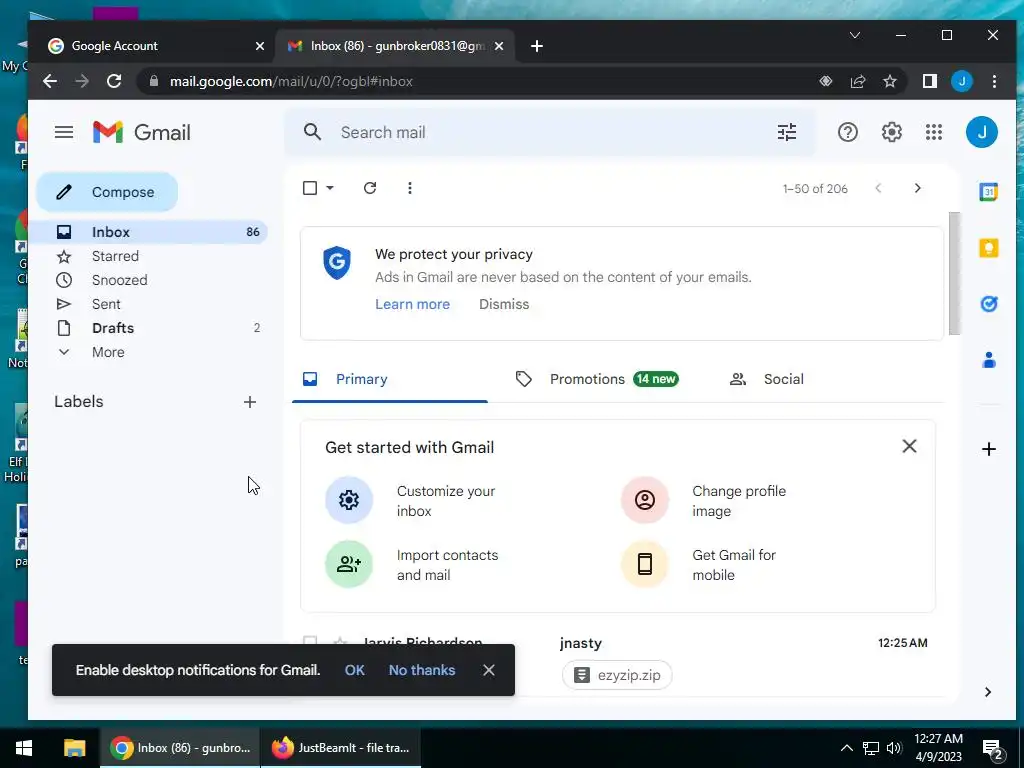Close the desktop notifications prompt
The height and width of the screenshot is (768, 1024).
coord(488,670)
